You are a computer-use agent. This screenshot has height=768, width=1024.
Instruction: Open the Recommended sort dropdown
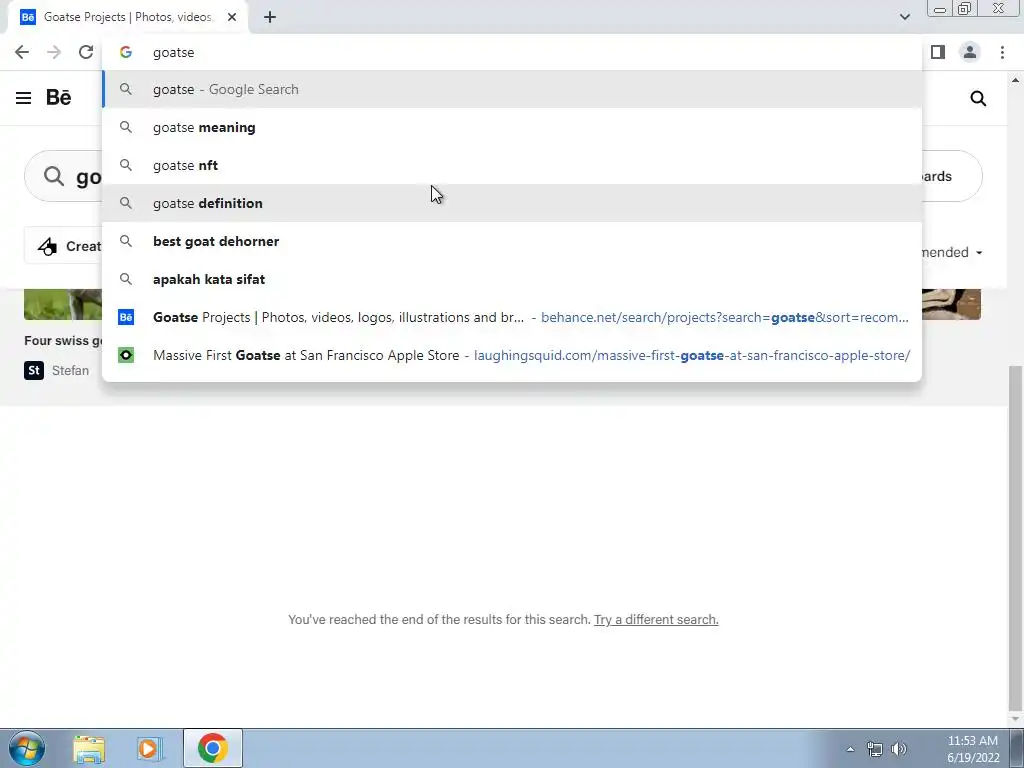pos(952,253)
